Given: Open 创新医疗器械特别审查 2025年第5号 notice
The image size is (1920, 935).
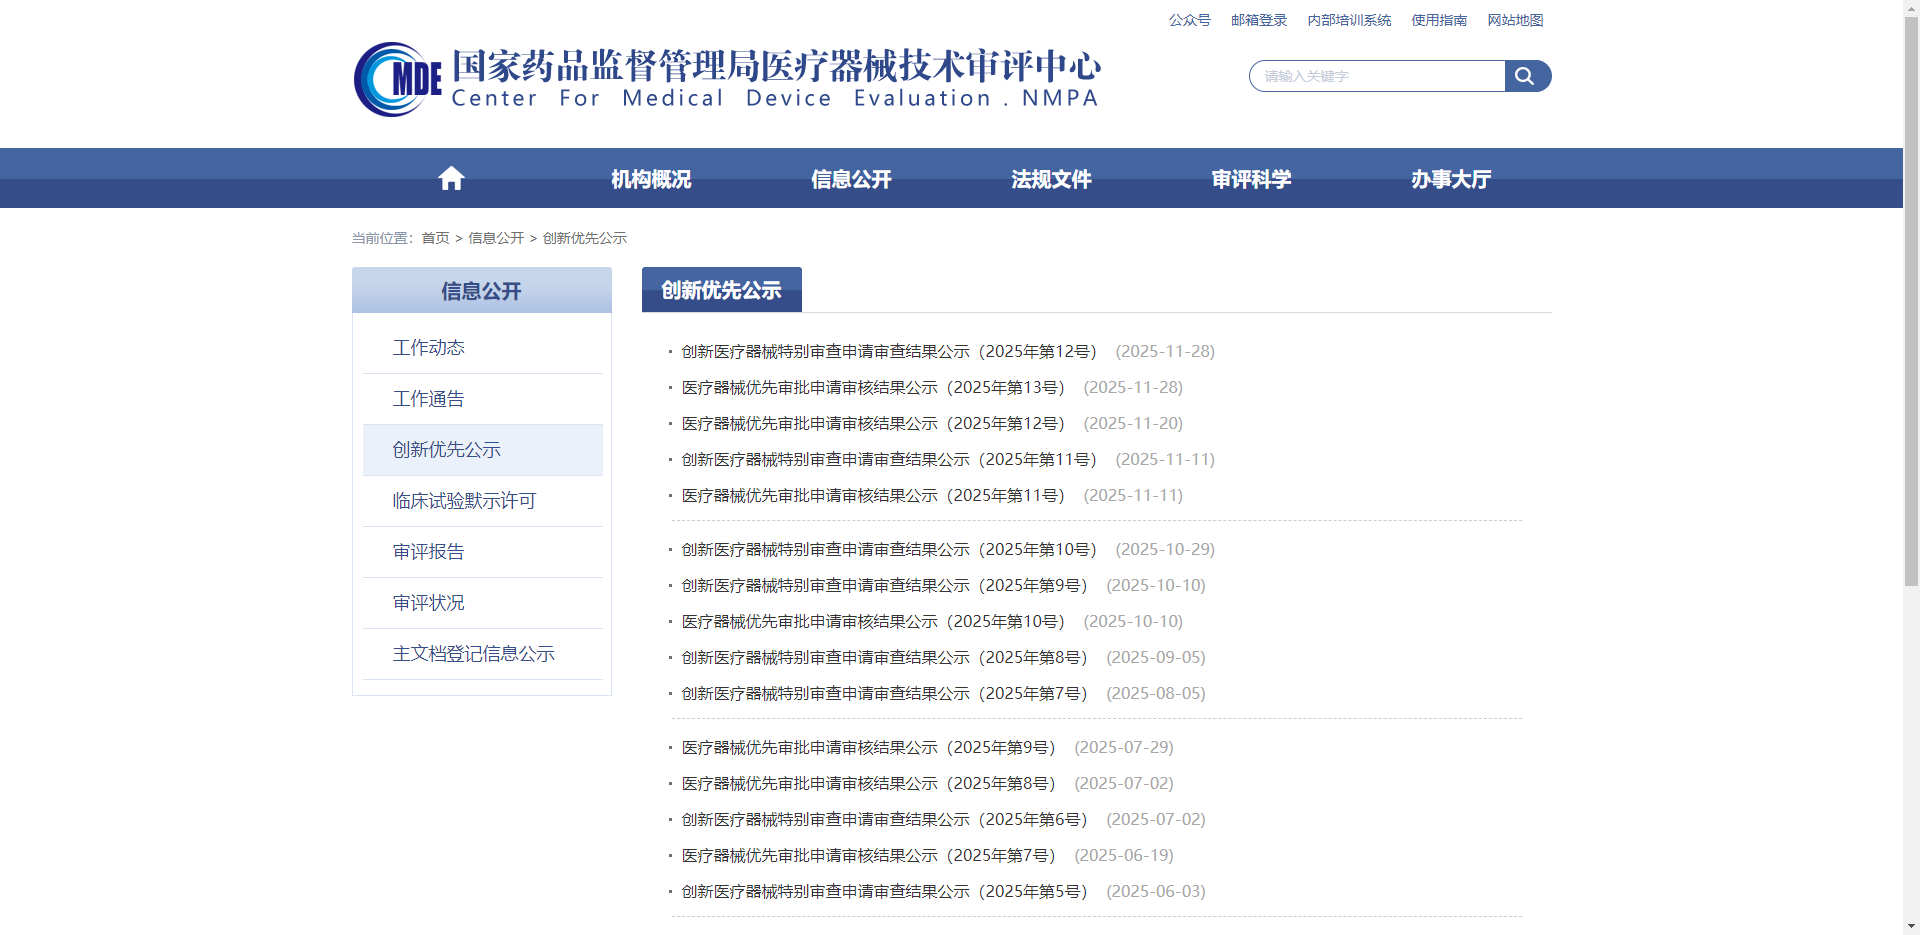Looking at the screenshot, I should [x=884, y=892].
